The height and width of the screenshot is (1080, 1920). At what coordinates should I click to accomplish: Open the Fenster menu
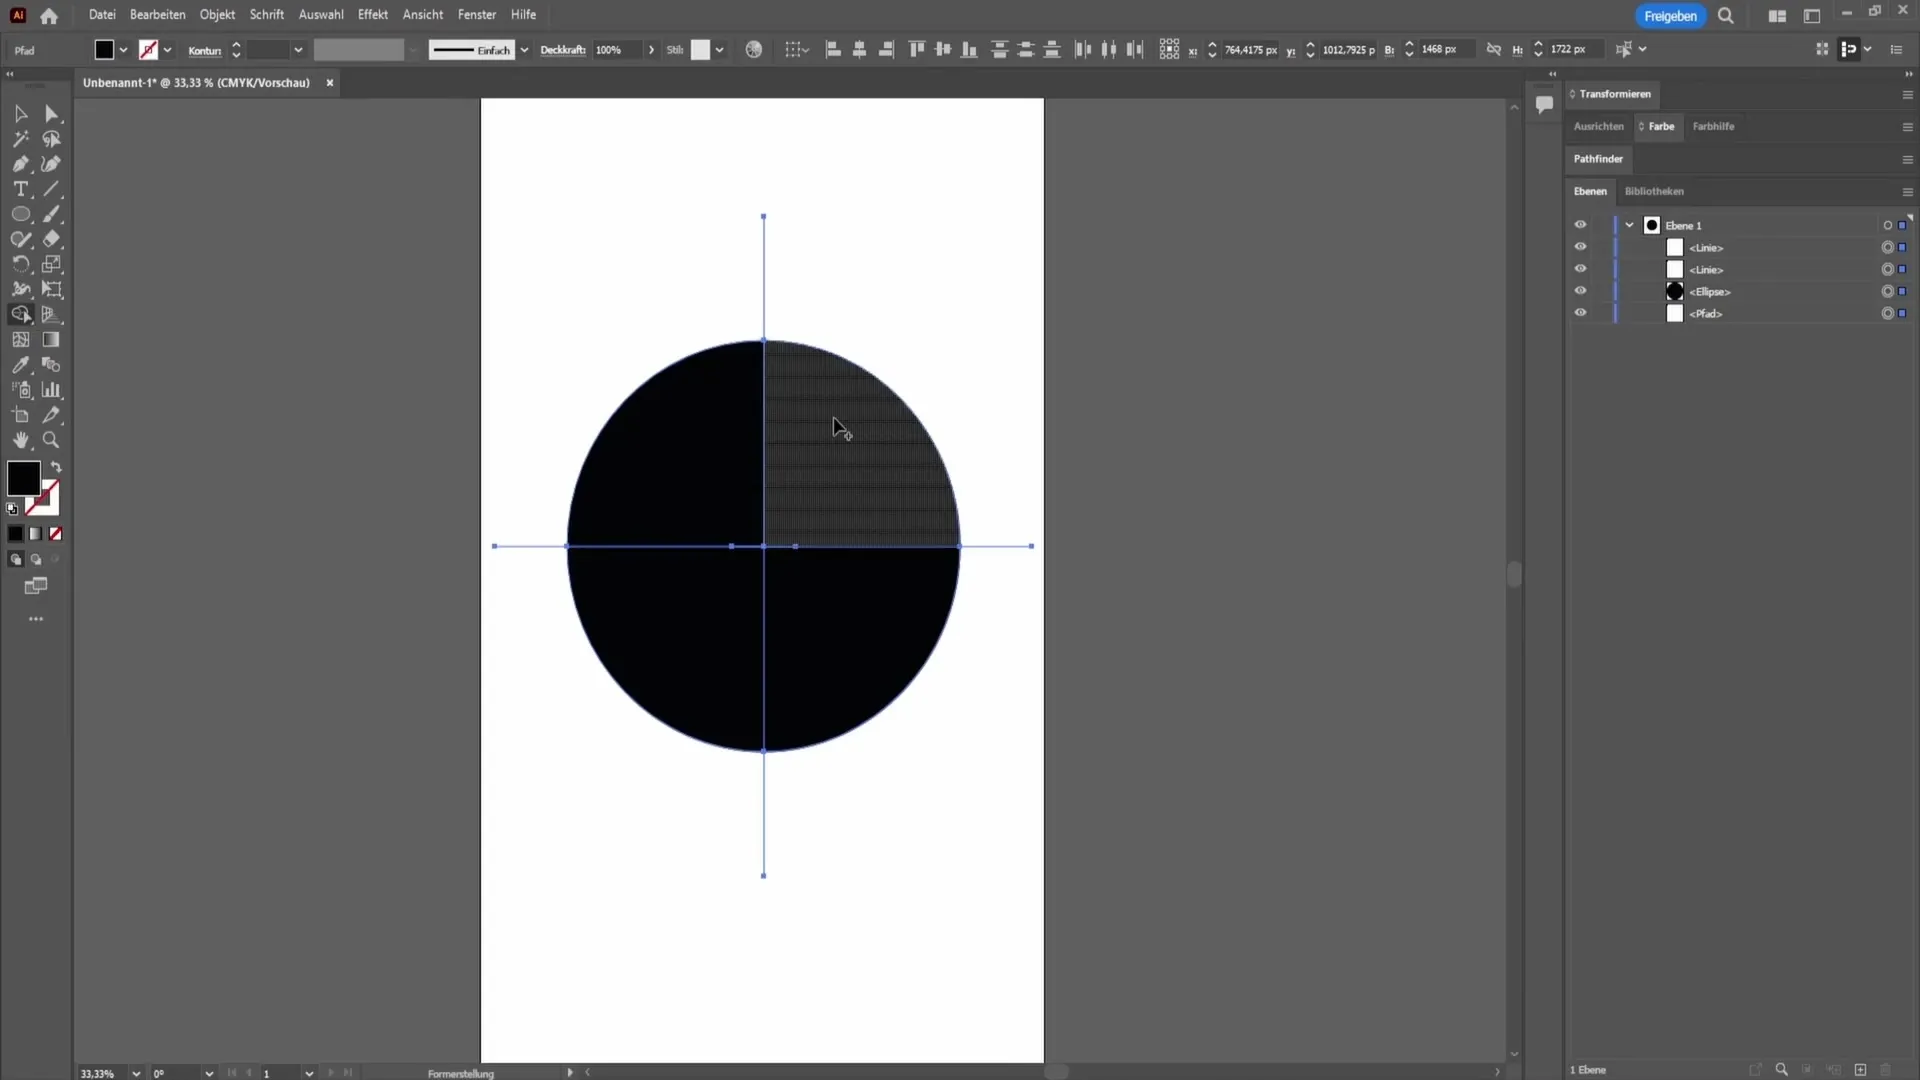click(476, 15)
